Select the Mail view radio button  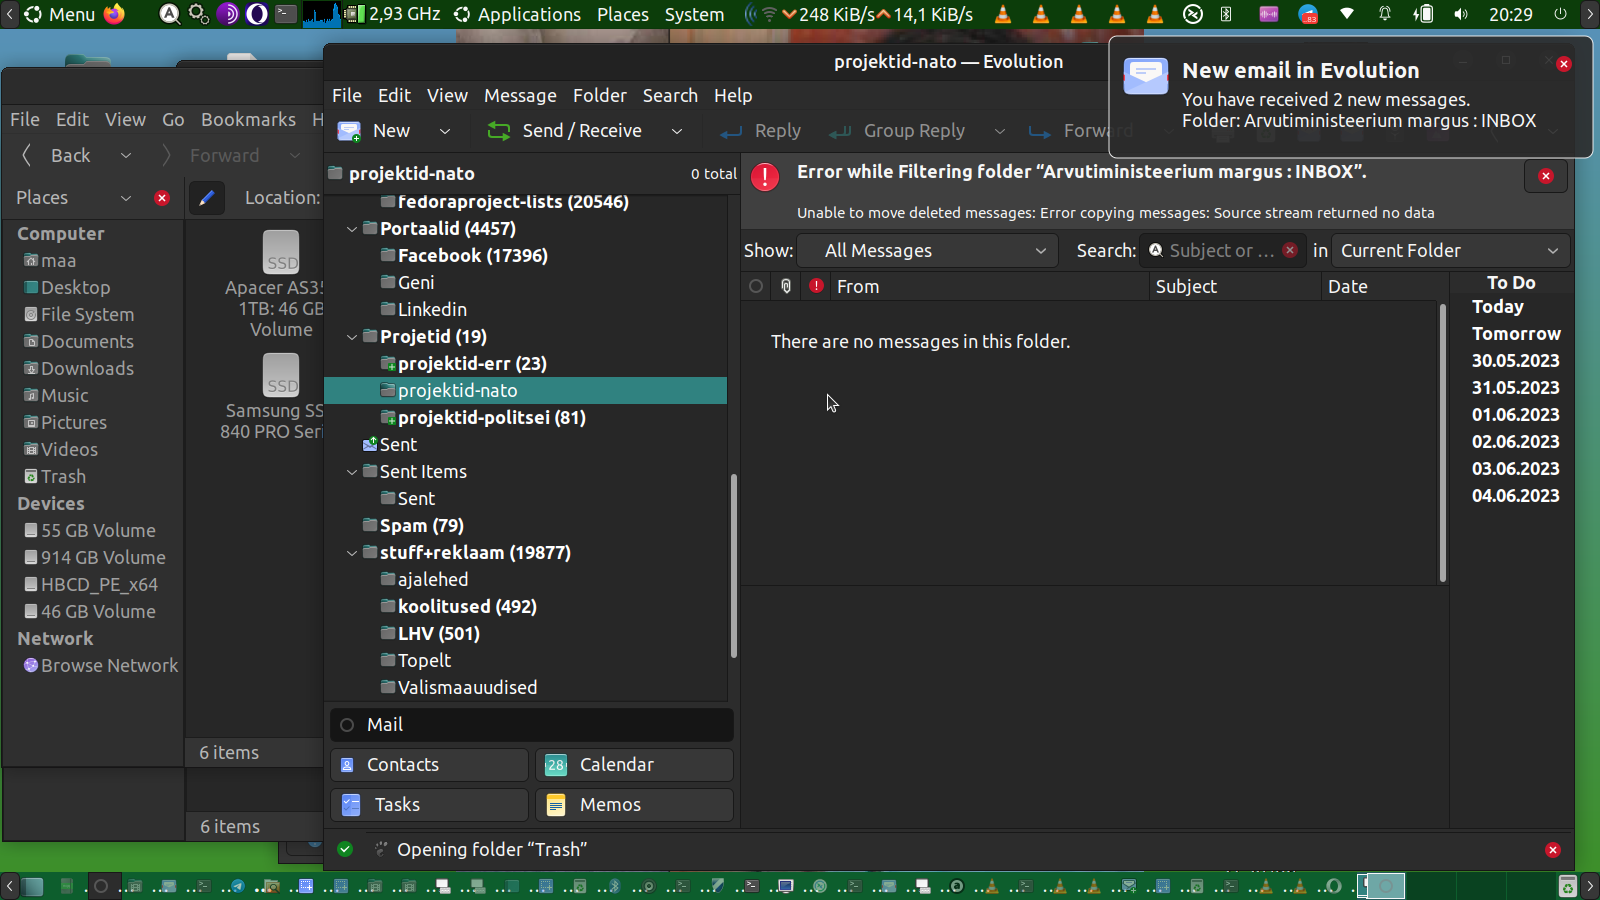(347, 725)
